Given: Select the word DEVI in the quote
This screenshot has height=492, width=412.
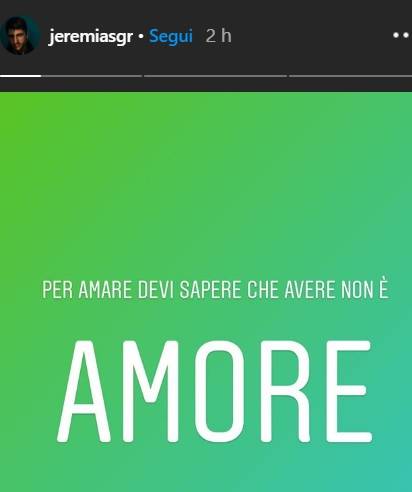Looking at the screenshot, I should [156, 290].
